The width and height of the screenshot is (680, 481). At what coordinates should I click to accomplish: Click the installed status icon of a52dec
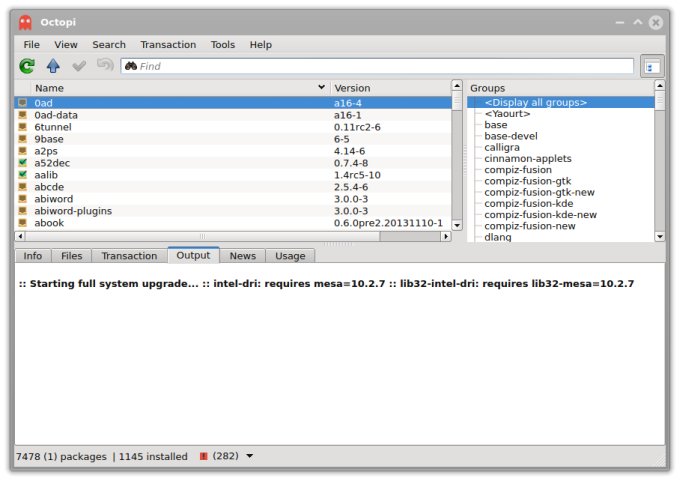pyautogui.click(x=23, y=162)
